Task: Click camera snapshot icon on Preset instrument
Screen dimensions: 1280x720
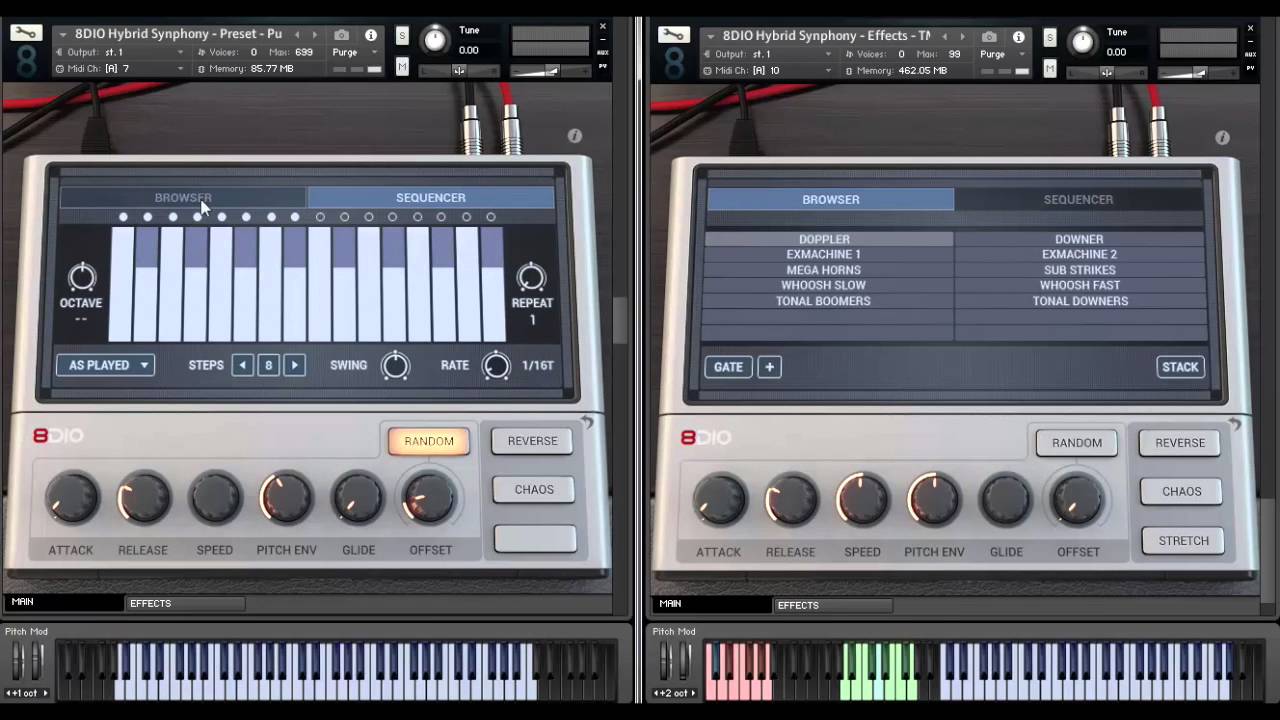Action: (x=341, y=35)
